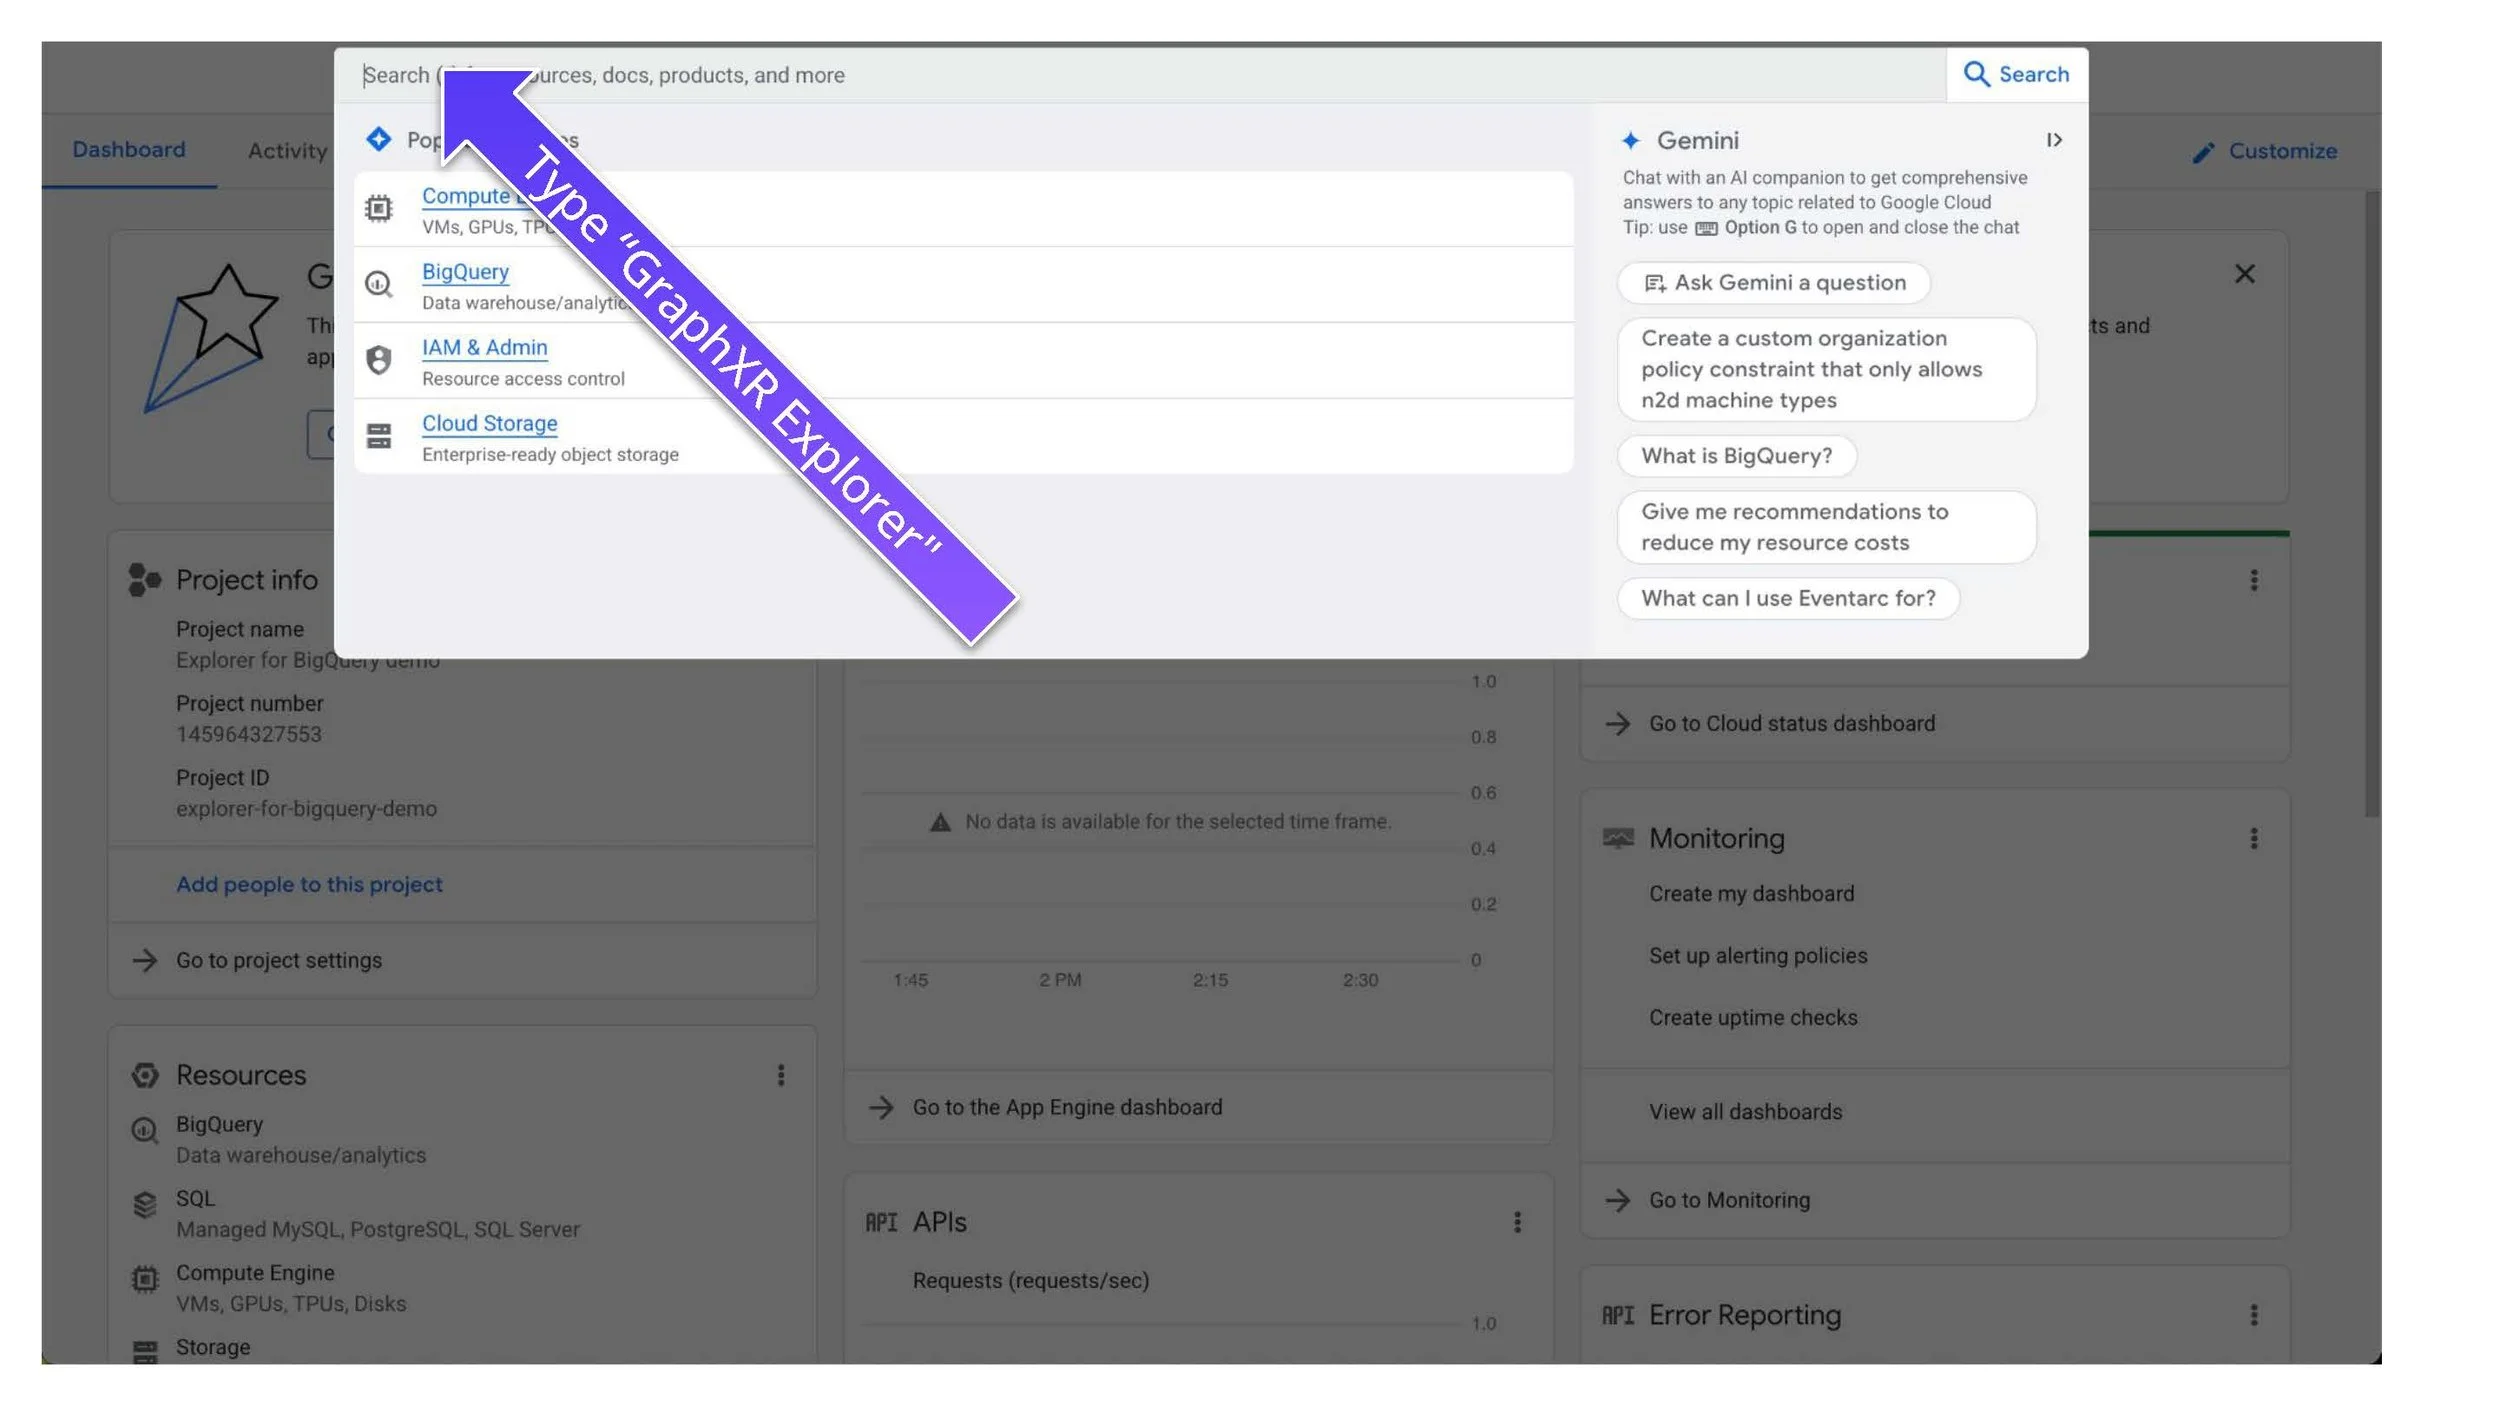The image size is (2500, 1406).
Task: Click the page's vertical scrollbar
Action: point(2372,500)
